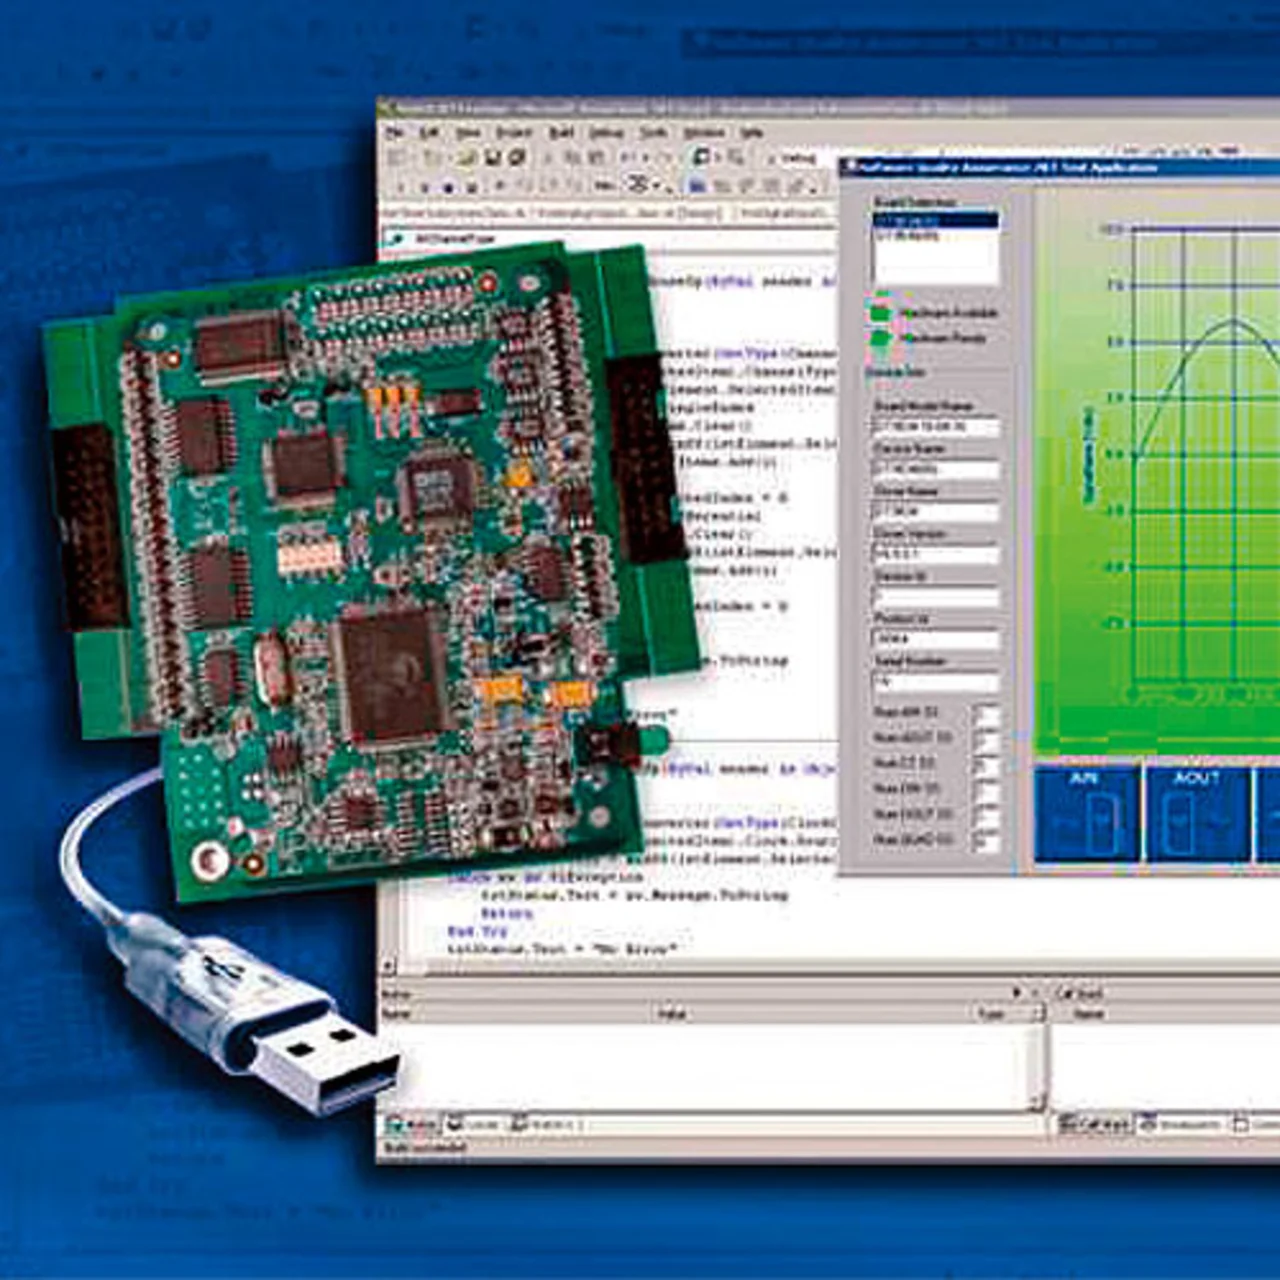Switch to the Call Stack tab
1280x1280 pixels.
tap(1093, 1125)
